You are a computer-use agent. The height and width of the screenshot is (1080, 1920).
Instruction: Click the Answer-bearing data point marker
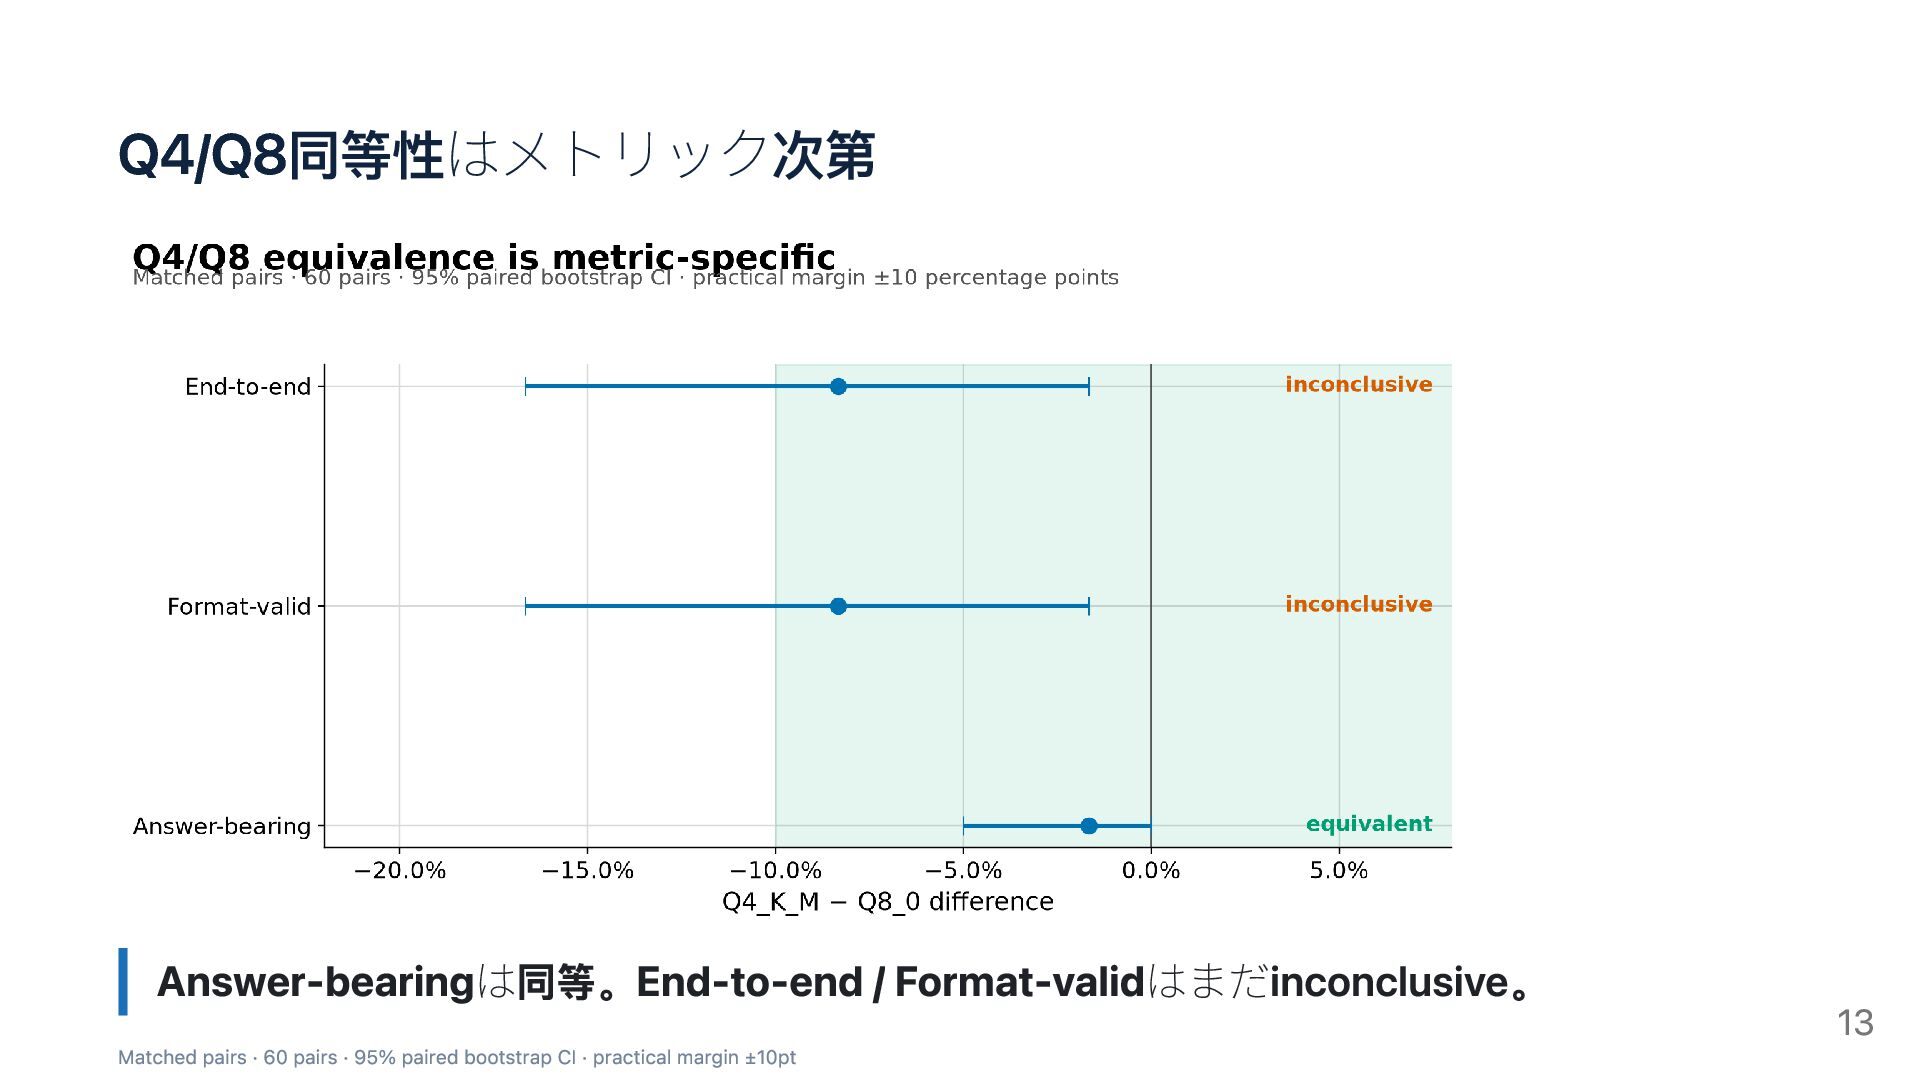1089,826
